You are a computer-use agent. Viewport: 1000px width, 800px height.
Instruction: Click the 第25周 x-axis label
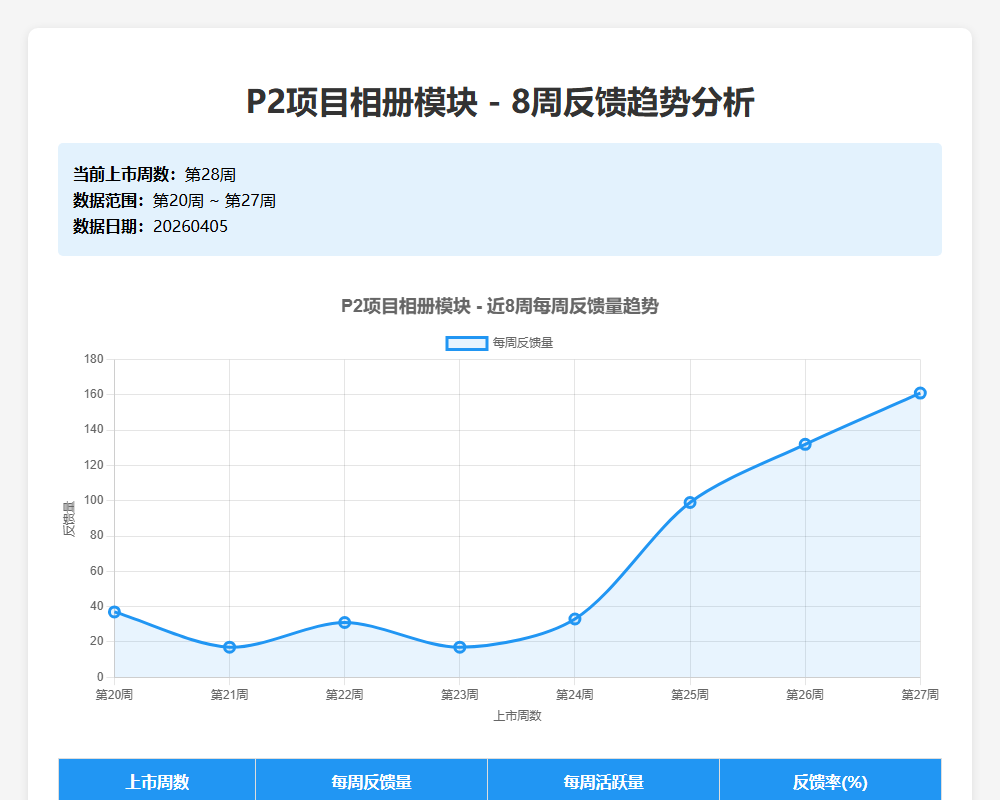690,694
